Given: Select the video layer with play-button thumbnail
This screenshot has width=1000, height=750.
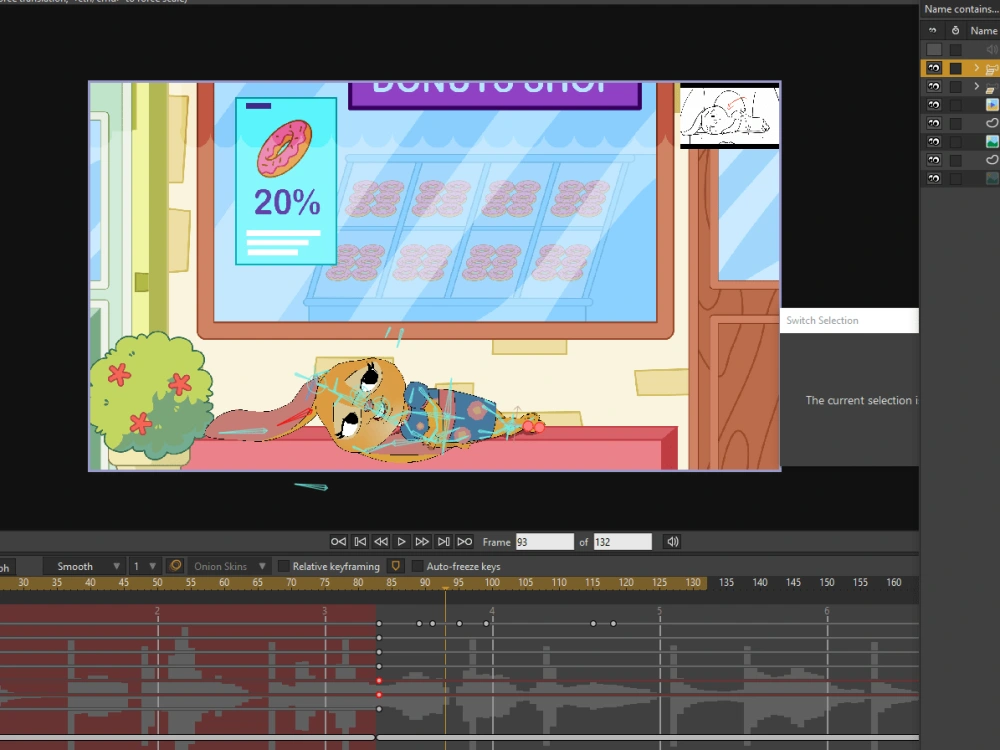Looking at the screenshot, I should 992,105.
